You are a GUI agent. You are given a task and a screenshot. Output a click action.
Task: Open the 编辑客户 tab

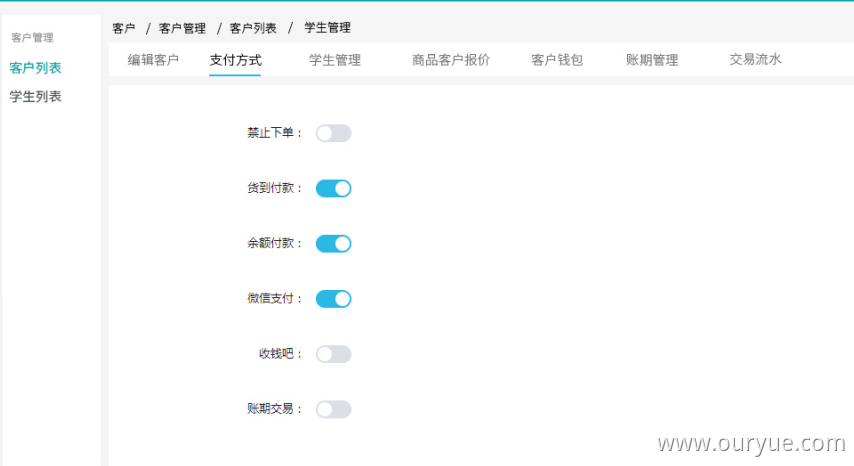(x=153, y=60)
